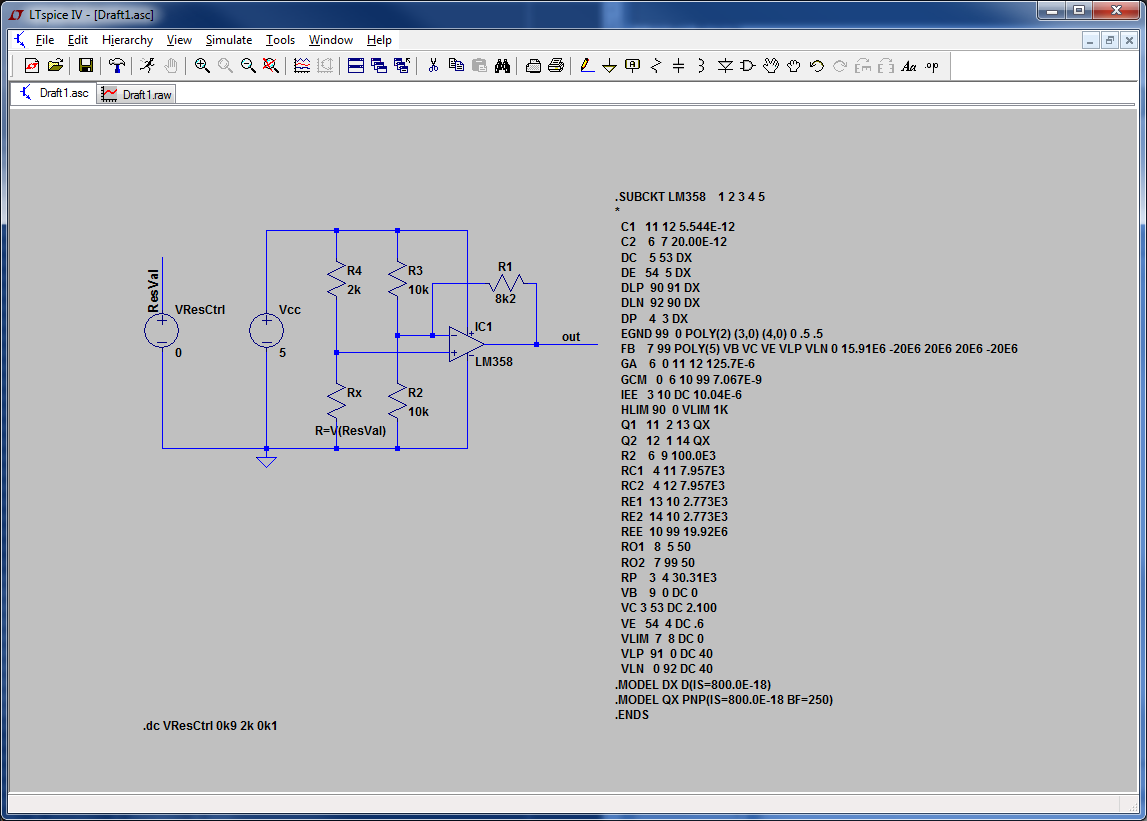Viewport: 1147px width, 821px height.
Task: Click the 'ResVal' net label
Action: 153,290
